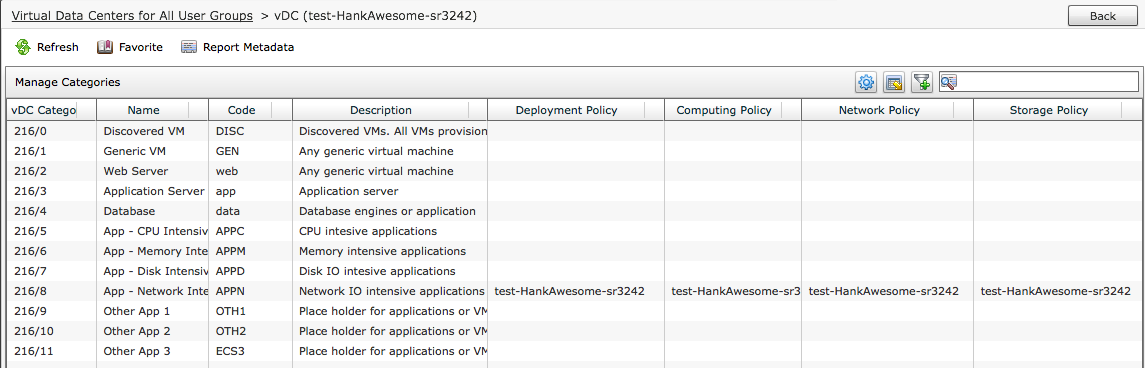Click Network Policy value test-HankAwesome-sr3242

[x=884, y=291]
